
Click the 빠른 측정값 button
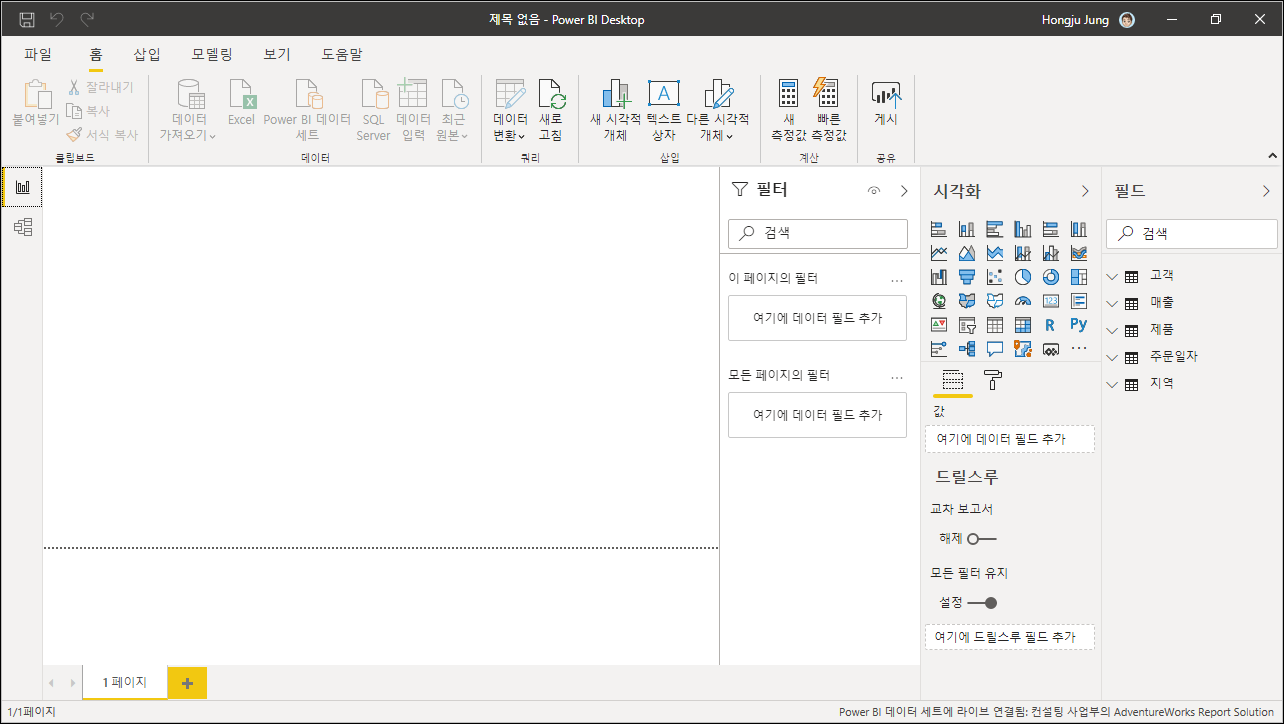coord(829,111)
